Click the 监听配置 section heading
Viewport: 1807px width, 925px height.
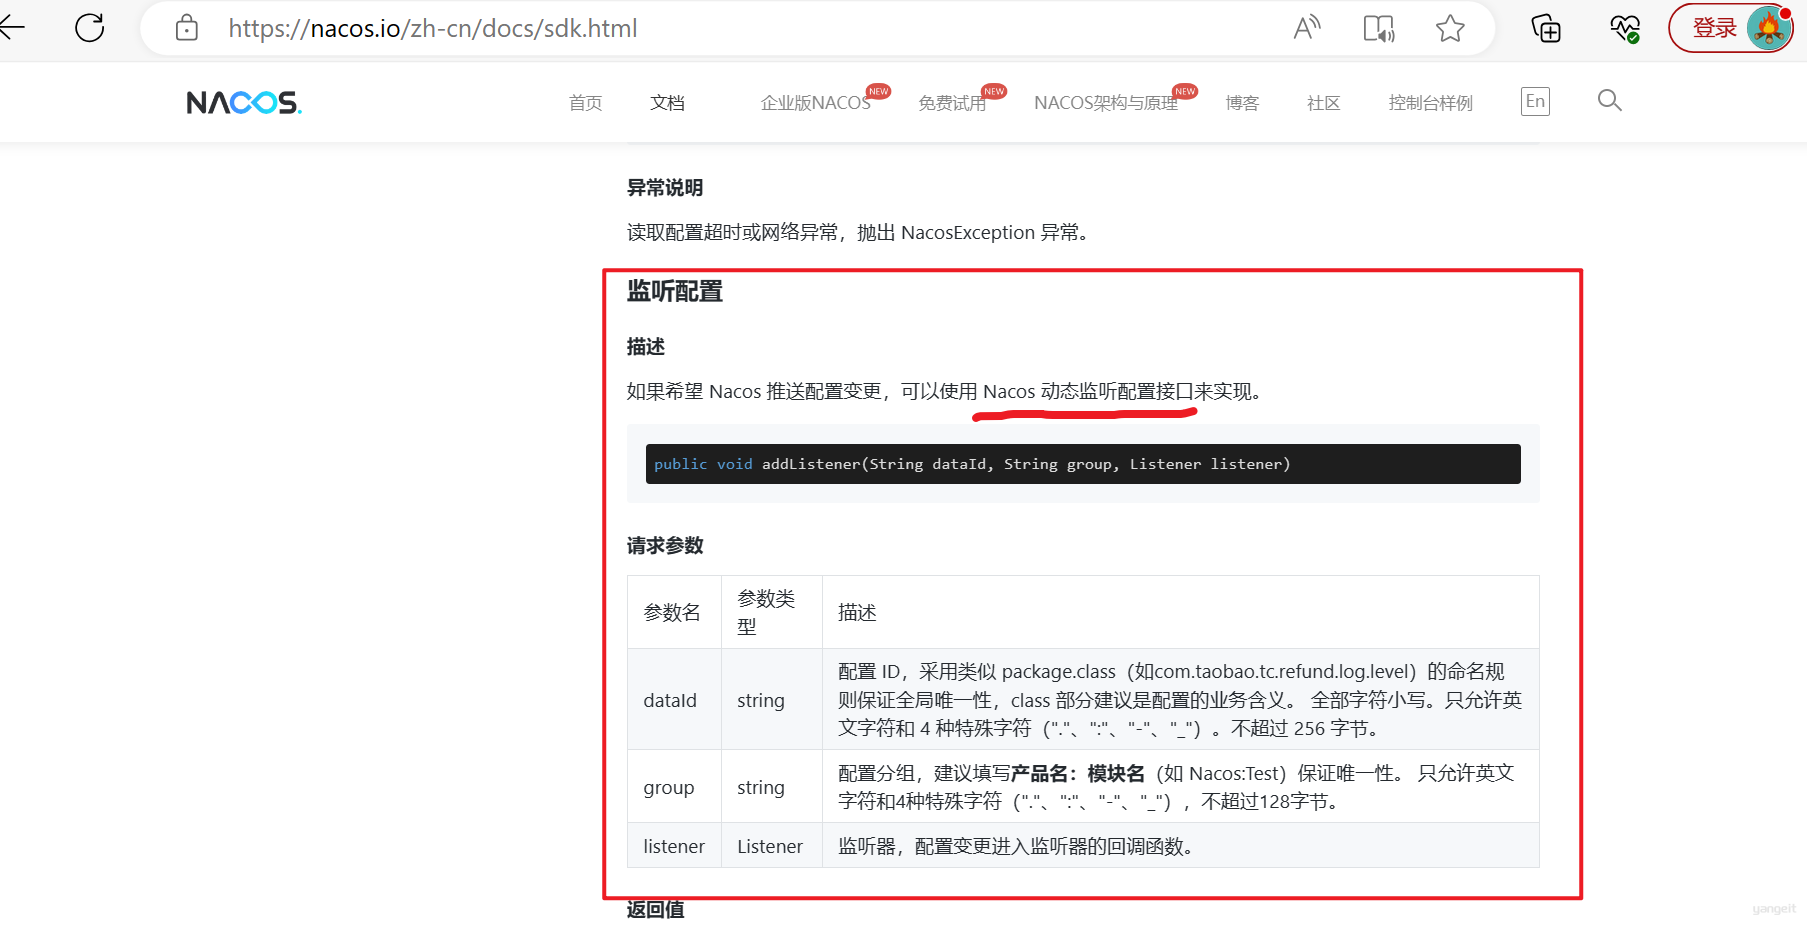pyautogui.click(x=675, y=291)
